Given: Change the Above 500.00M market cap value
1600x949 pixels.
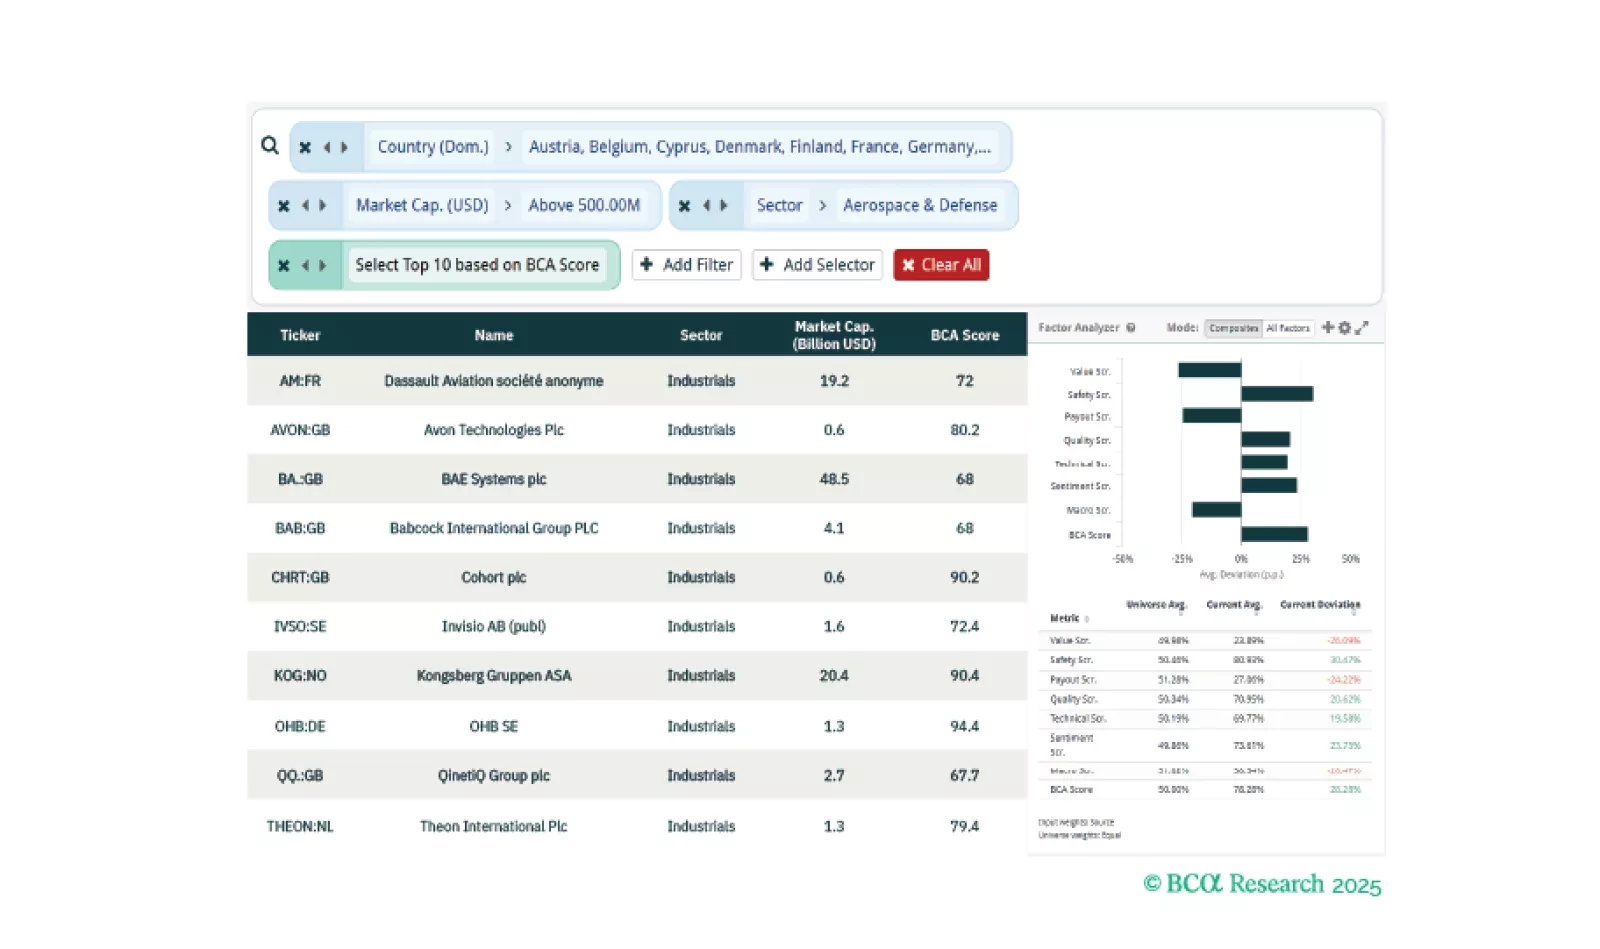Looking at the screenshot, I should click(584, 206).
